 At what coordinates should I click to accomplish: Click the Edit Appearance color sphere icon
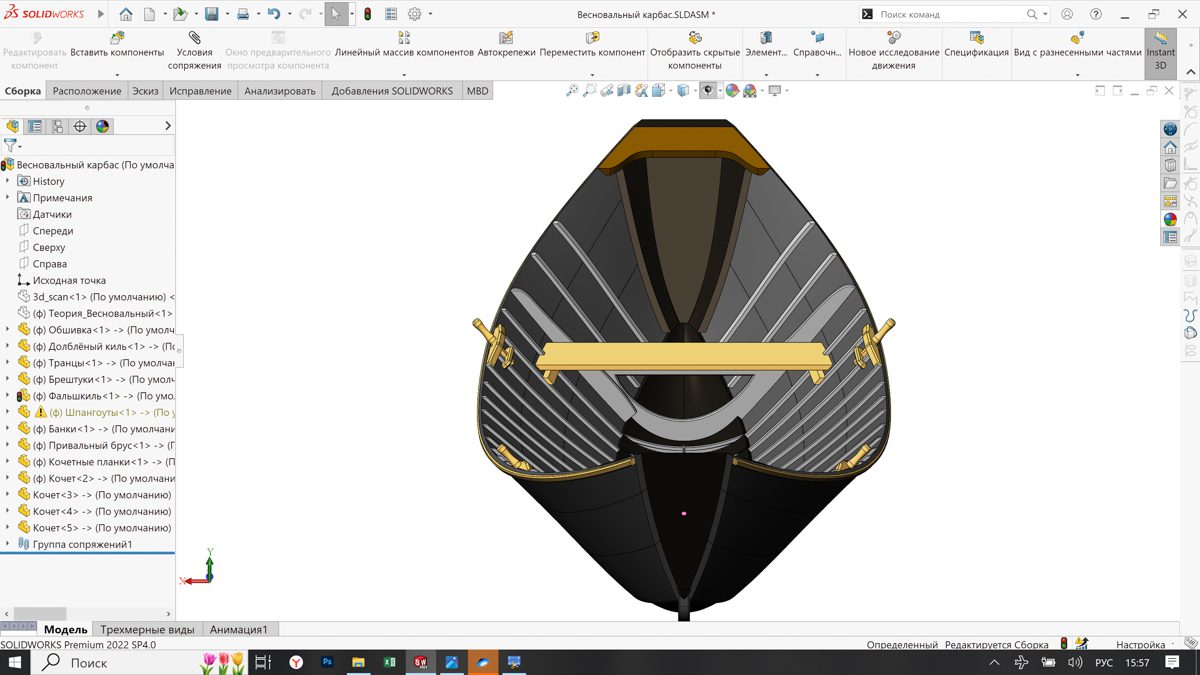coord(732,91)
